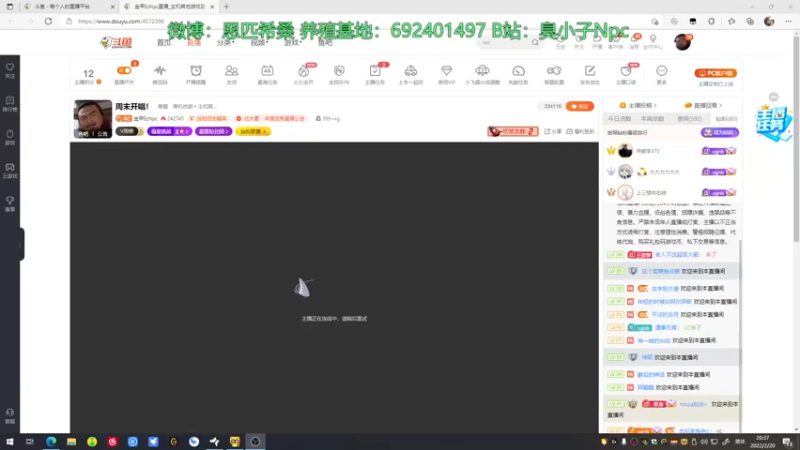This screenshot has width=800, height=450.
Task: Switch to the first Douyu browser tab
Action: pos(68,7)
